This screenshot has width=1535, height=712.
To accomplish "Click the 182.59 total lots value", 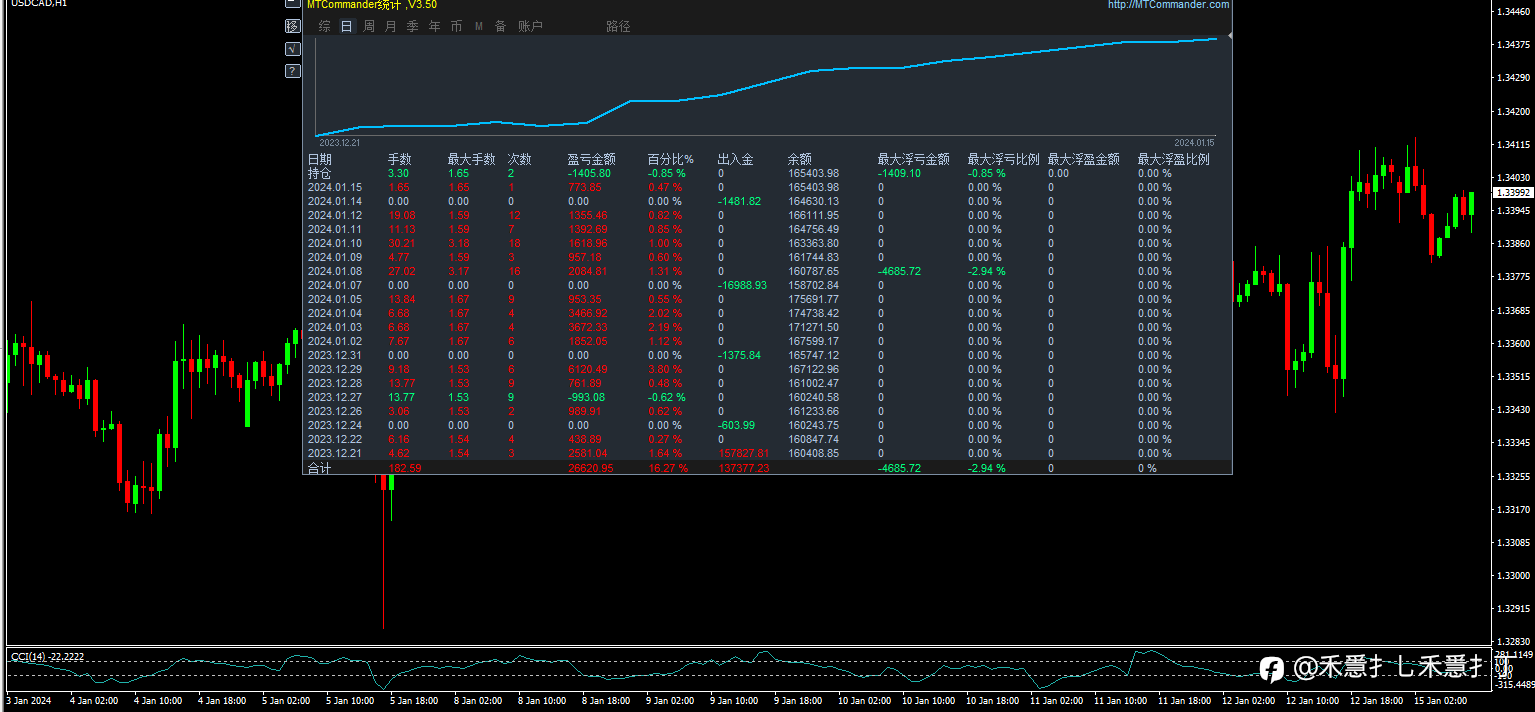I will [x=404, y=468].
